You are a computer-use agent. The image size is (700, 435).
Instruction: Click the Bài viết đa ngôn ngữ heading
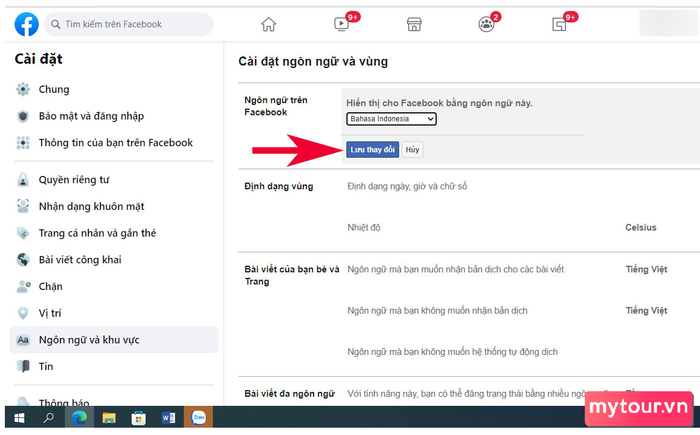click(x=290, y=393)
